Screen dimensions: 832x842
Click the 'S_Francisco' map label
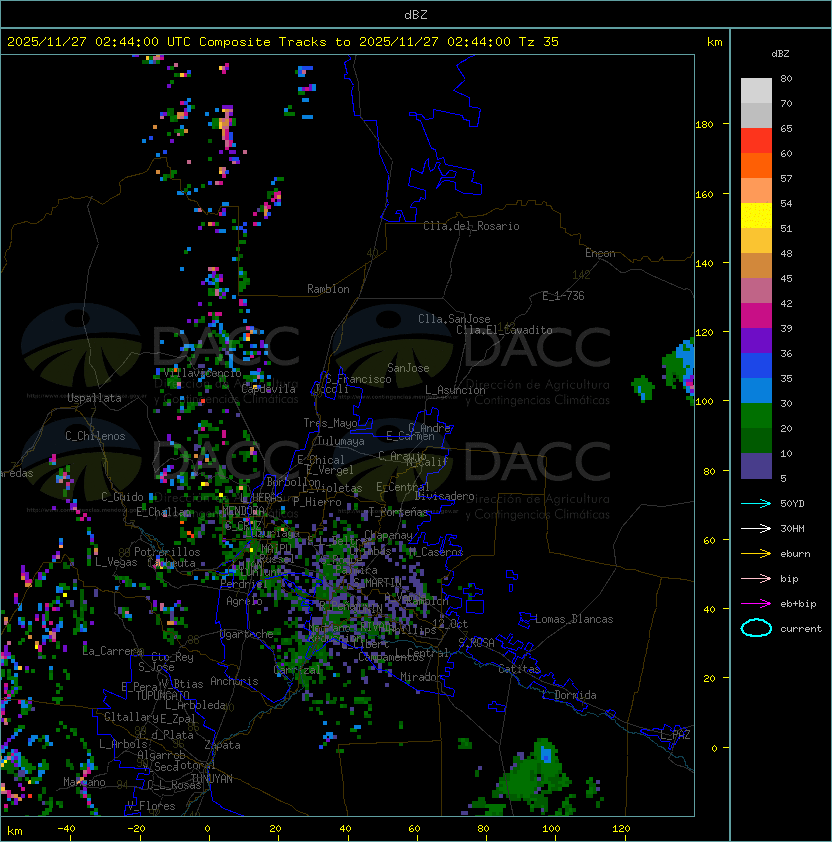point(358,379)
